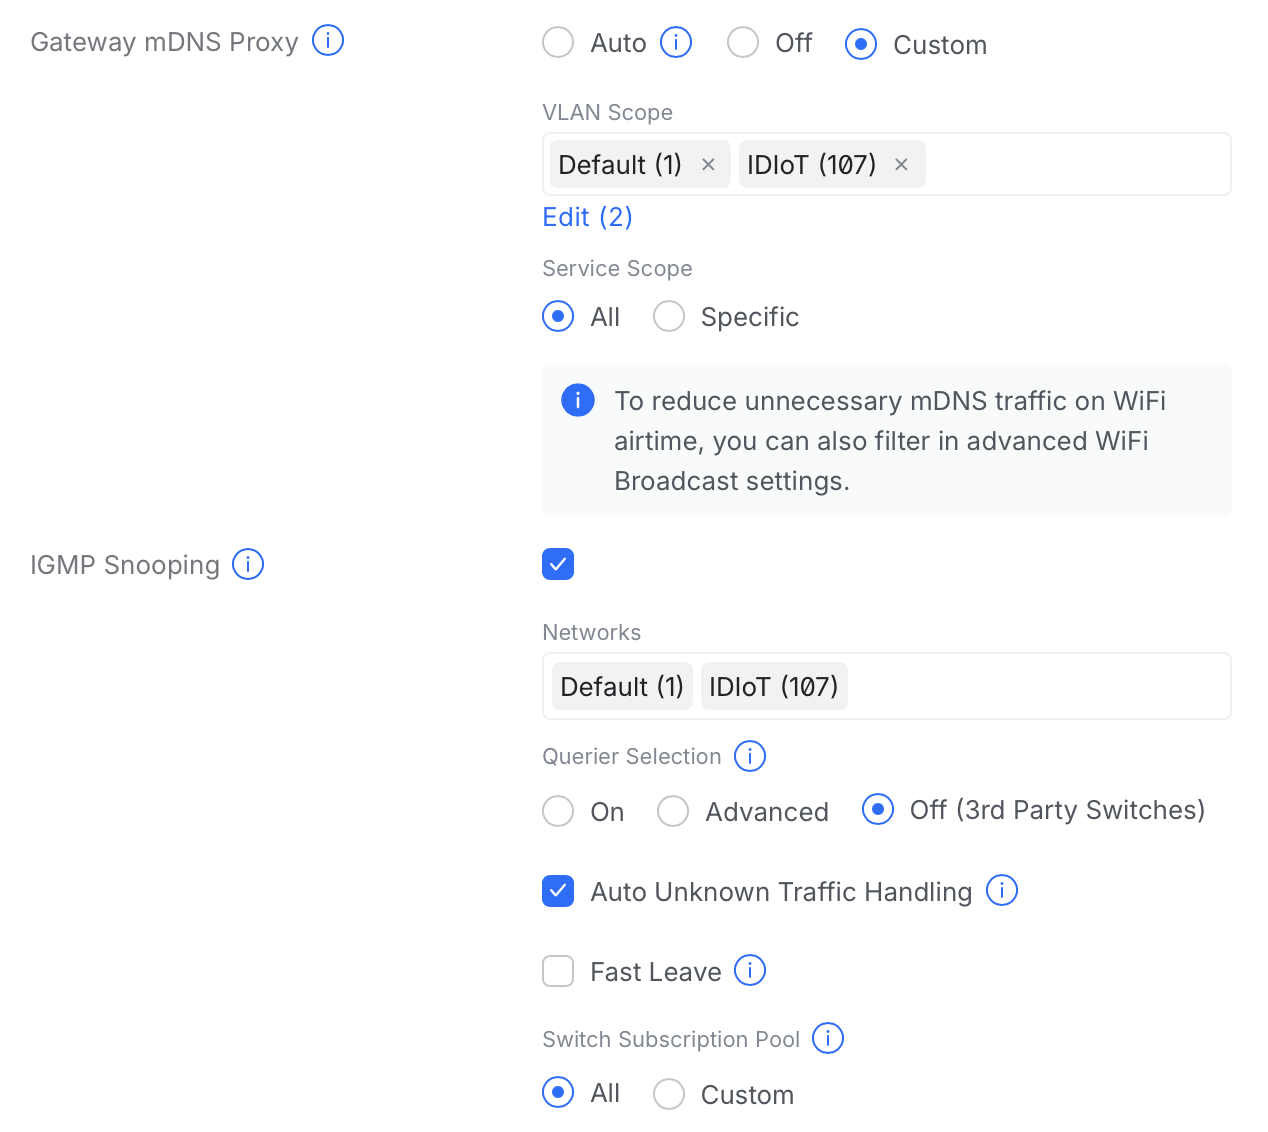Open the VLAN Scope selection field
1268x1132 pixels.
click(1075, 165)
